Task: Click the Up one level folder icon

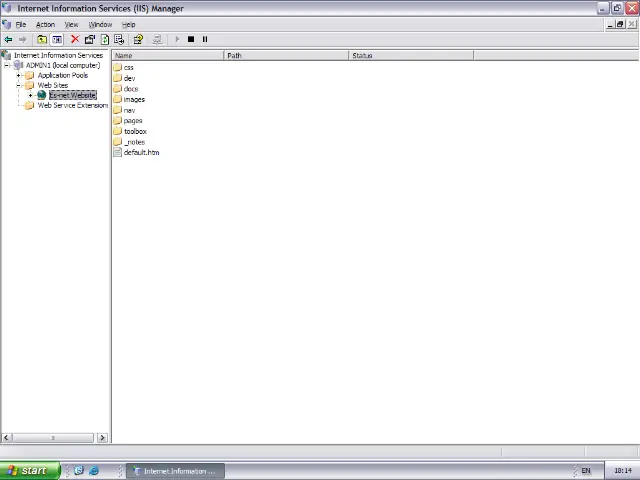Action: click(x=42, y=40)
